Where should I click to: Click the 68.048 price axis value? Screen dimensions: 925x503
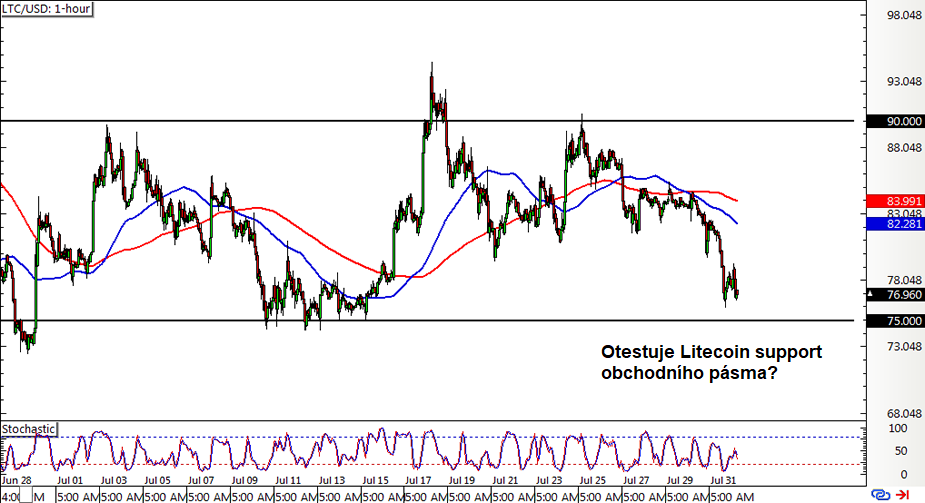pyautogui.click(x=904, y=413)
